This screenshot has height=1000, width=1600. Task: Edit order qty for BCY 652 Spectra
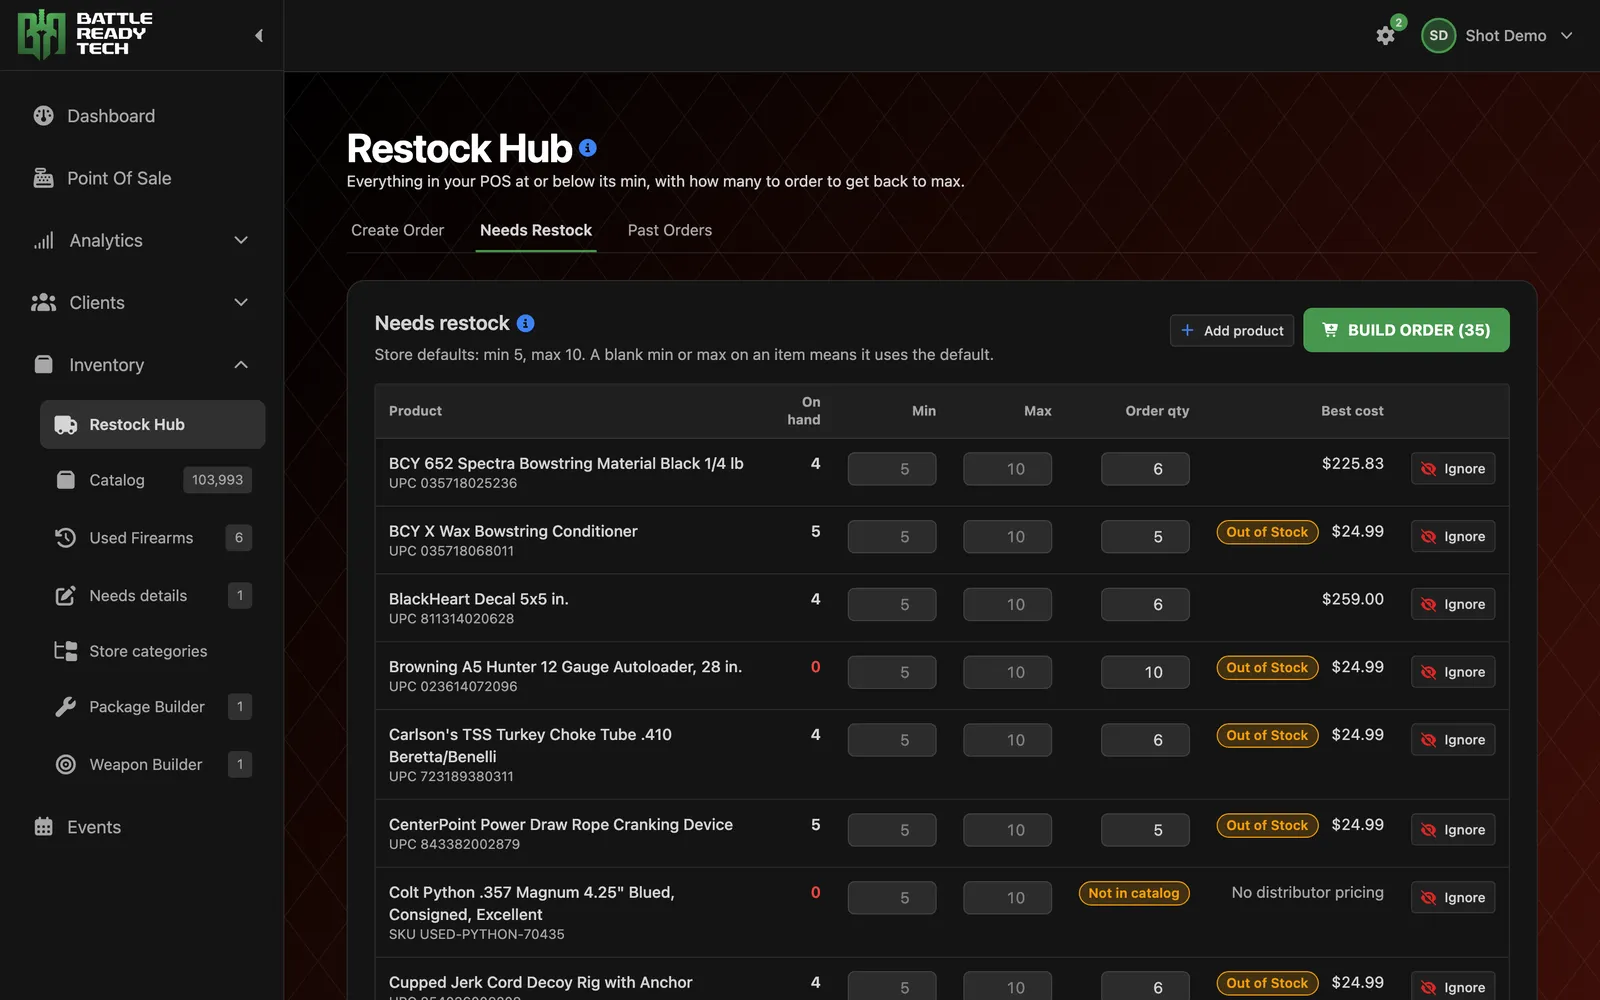(x=1145, y=469)
